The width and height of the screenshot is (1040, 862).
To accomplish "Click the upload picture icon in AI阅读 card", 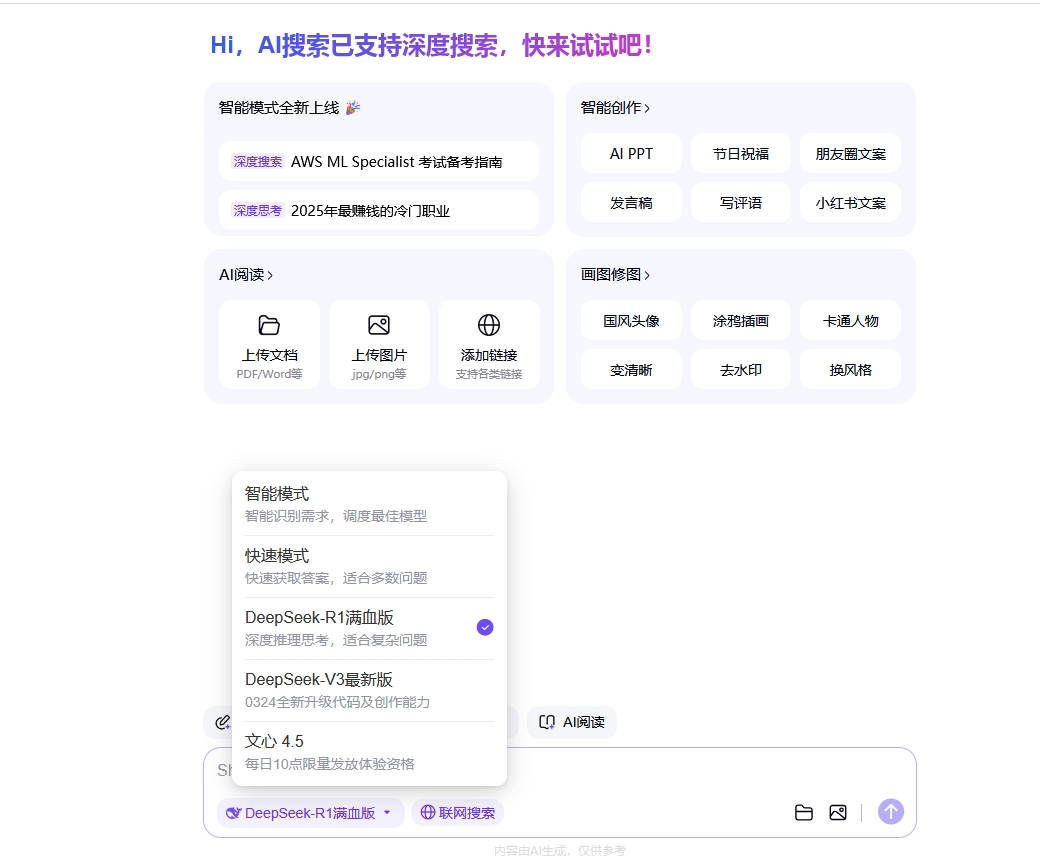I will click(x=379, y=325).
